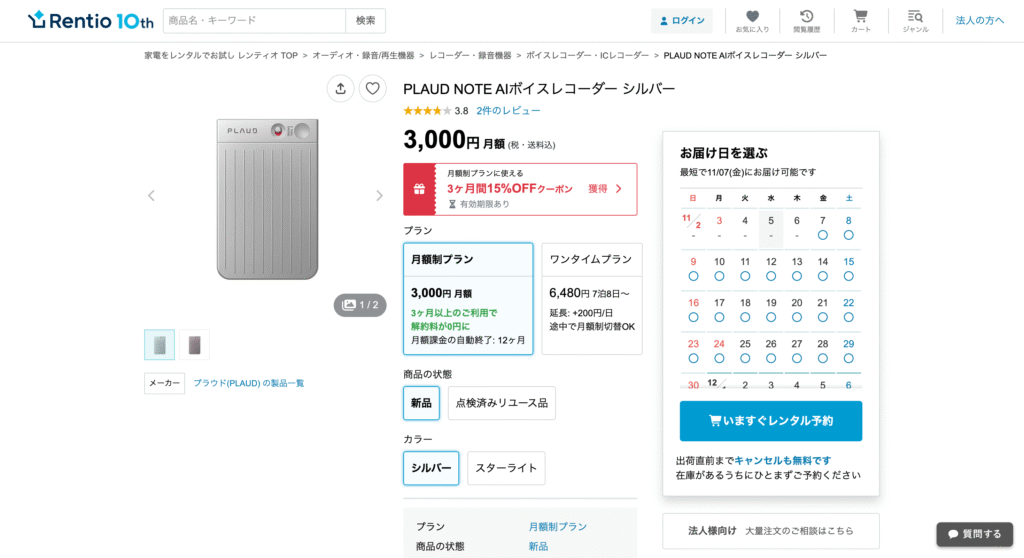1024x558 pixels.
Task: Show next product image with right arrow
Action: (x=379, y=195)
